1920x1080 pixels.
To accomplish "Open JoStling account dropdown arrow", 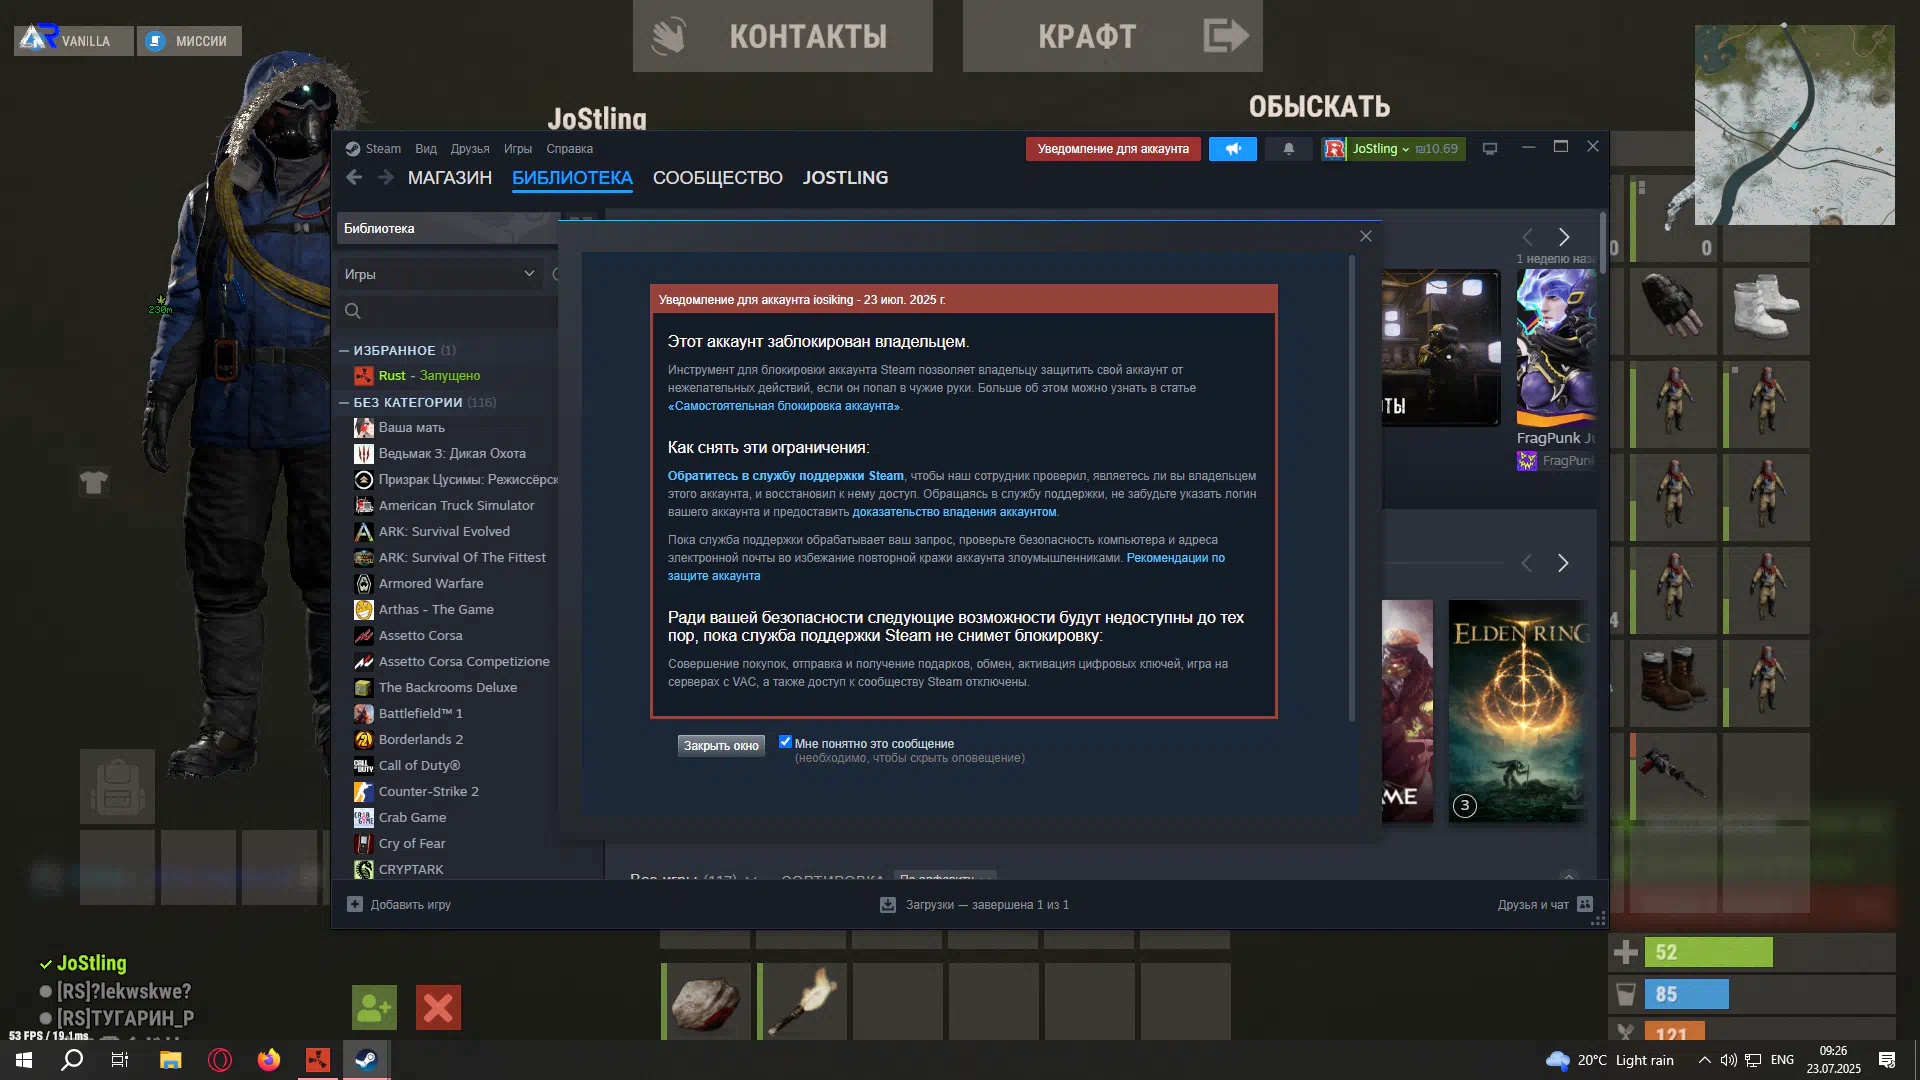I will 1406,149.
